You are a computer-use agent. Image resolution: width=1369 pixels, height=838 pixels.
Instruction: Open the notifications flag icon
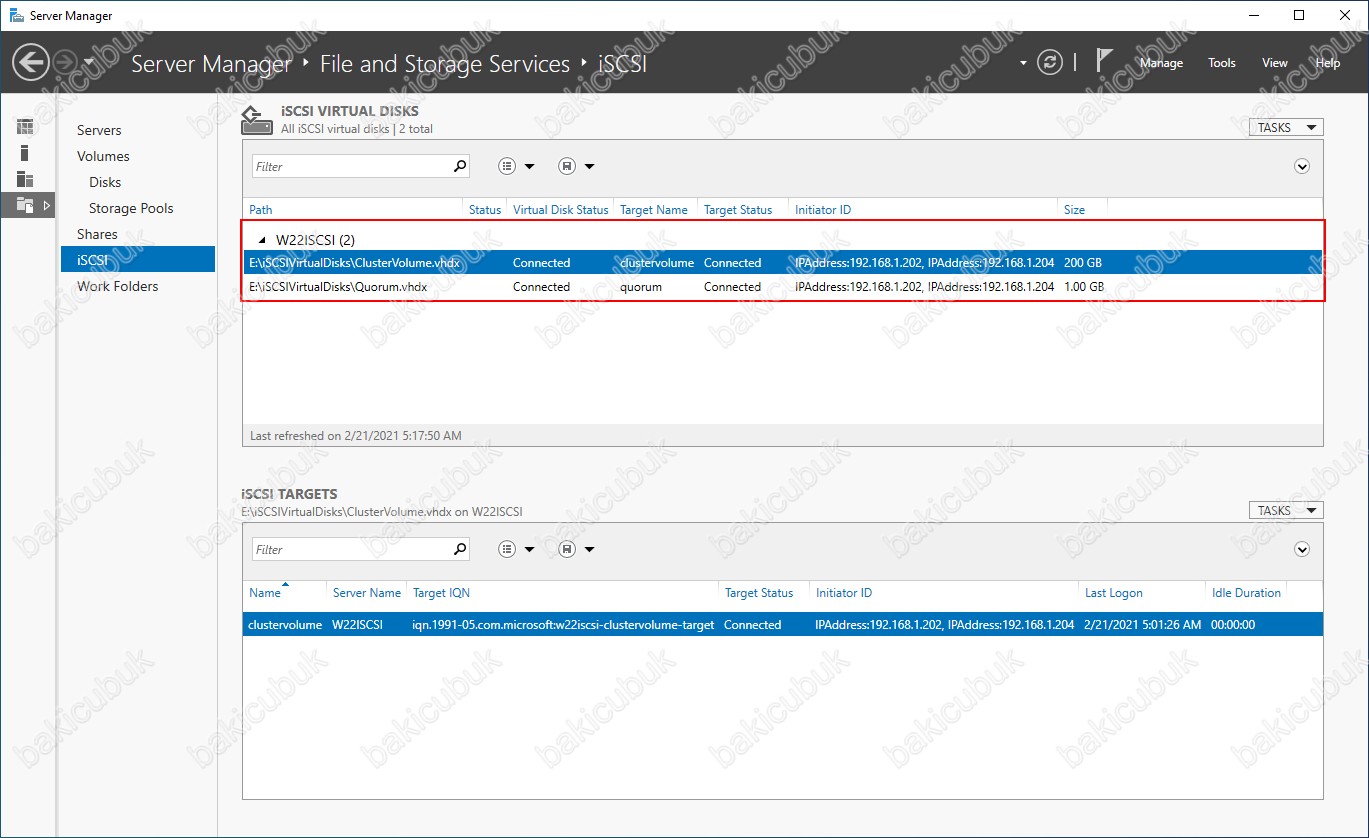click(1104, 61)
